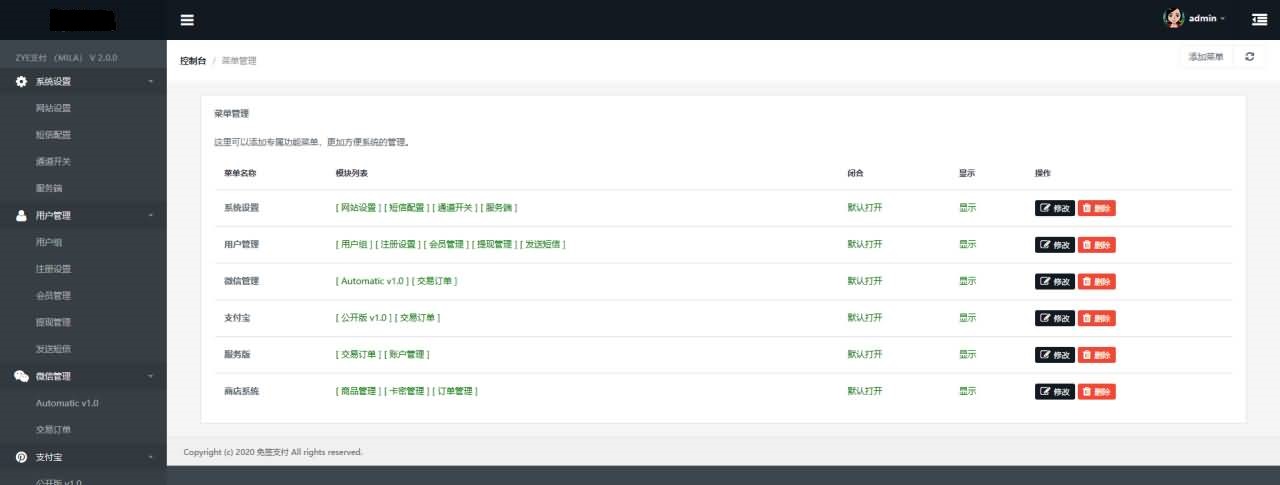Click the WeChat icon beside sidebar 微信管理
Image resolution: width=1280 pixels, height=485 pixels.
[x=21, y=376]
